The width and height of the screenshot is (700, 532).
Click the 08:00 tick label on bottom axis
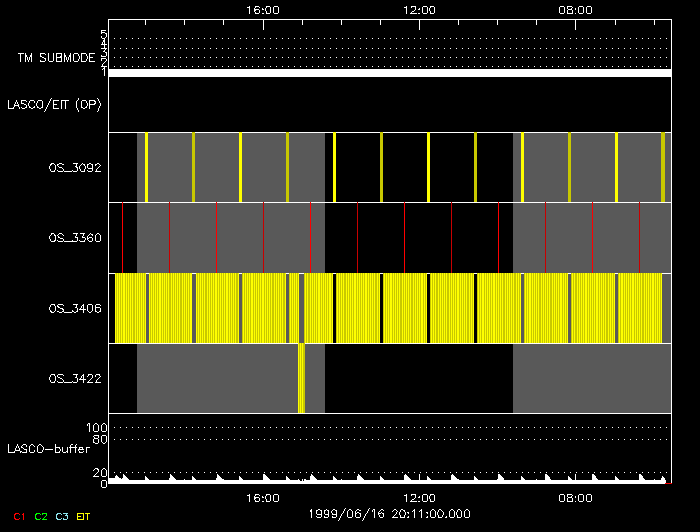click(575, 497)
